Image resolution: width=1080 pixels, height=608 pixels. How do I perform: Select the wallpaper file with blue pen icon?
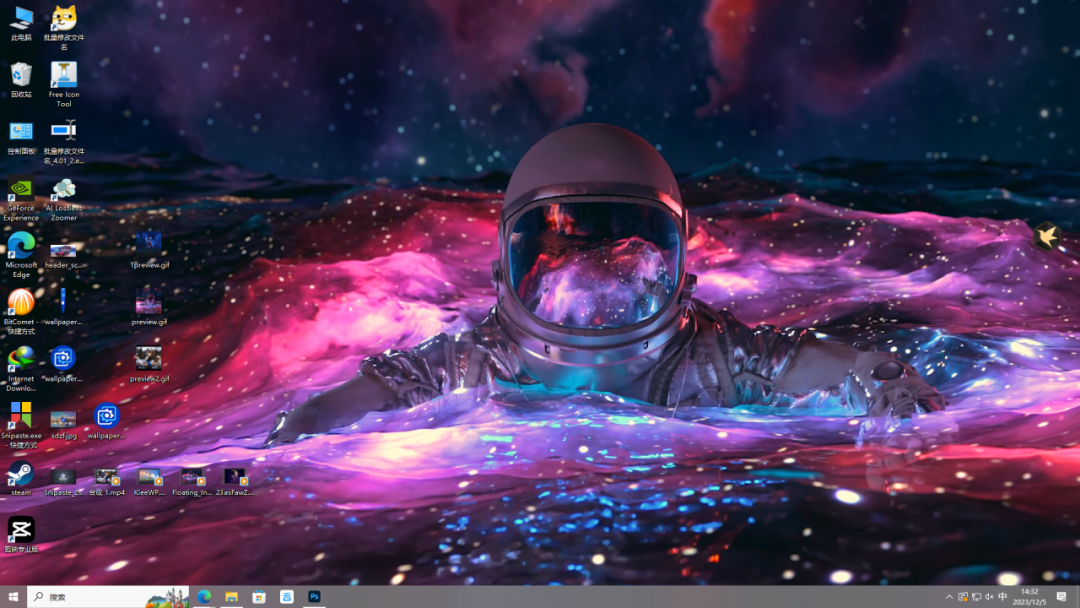[x=63, y=307]
